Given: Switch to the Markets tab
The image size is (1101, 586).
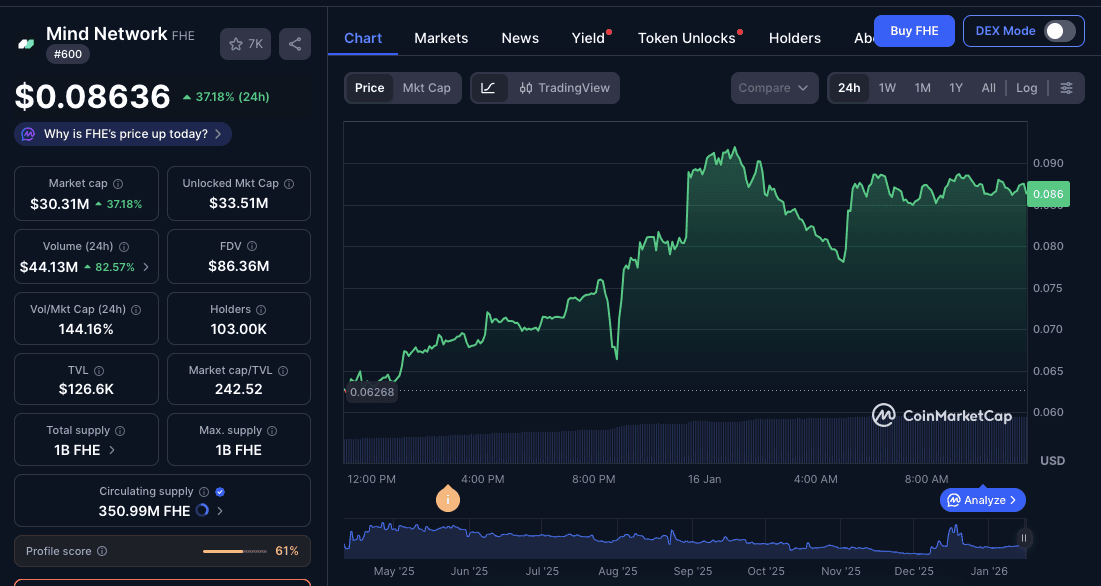Looking at the screenshot, I should coord(441,38).
